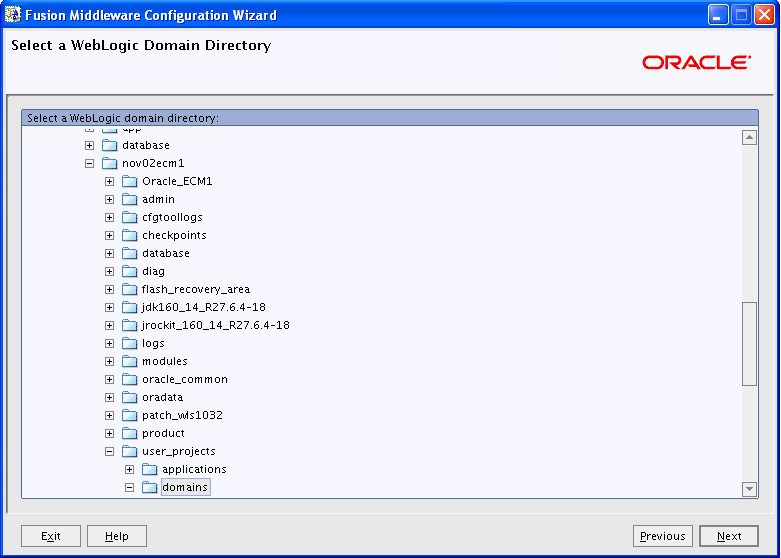Click the wizard icon in title bar

[x=12, y=15]
